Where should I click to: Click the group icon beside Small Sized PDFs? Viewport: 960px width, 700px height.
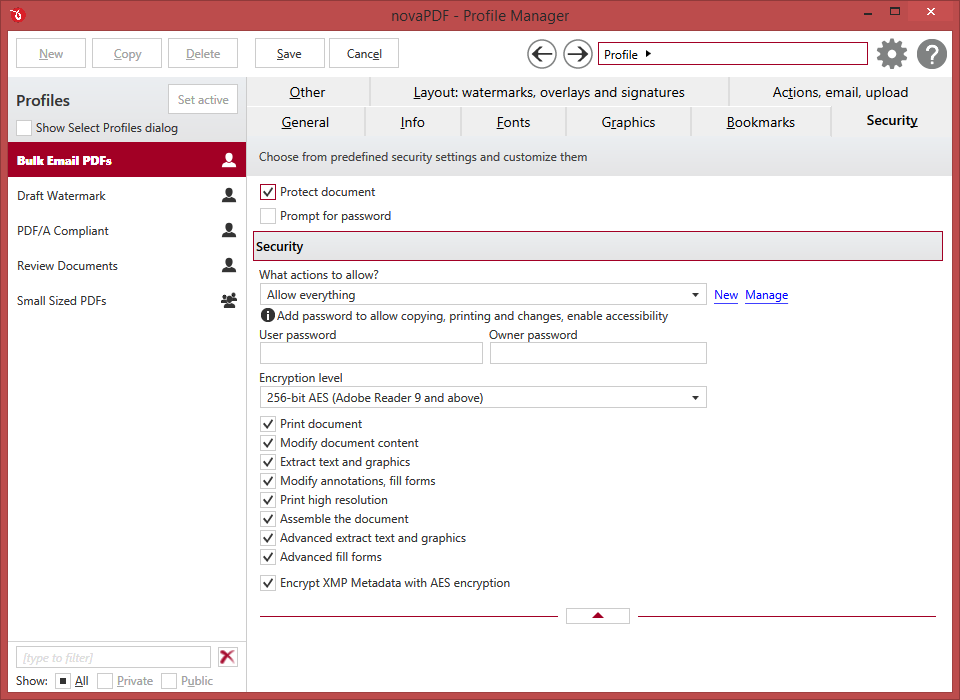[x=229, y=301]
